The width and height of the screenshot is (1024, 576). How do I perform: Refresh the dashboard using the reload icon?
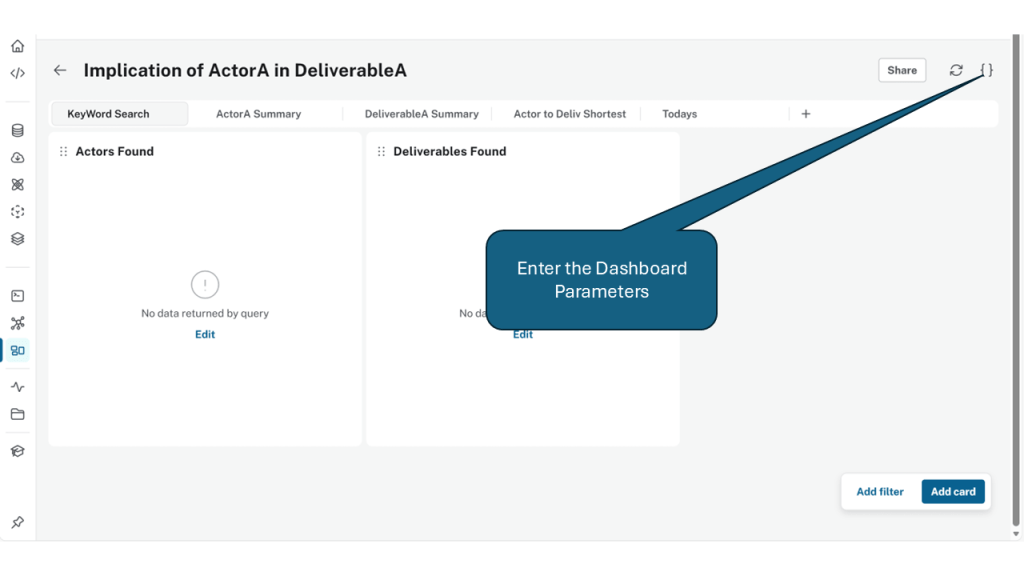(956, 70)
